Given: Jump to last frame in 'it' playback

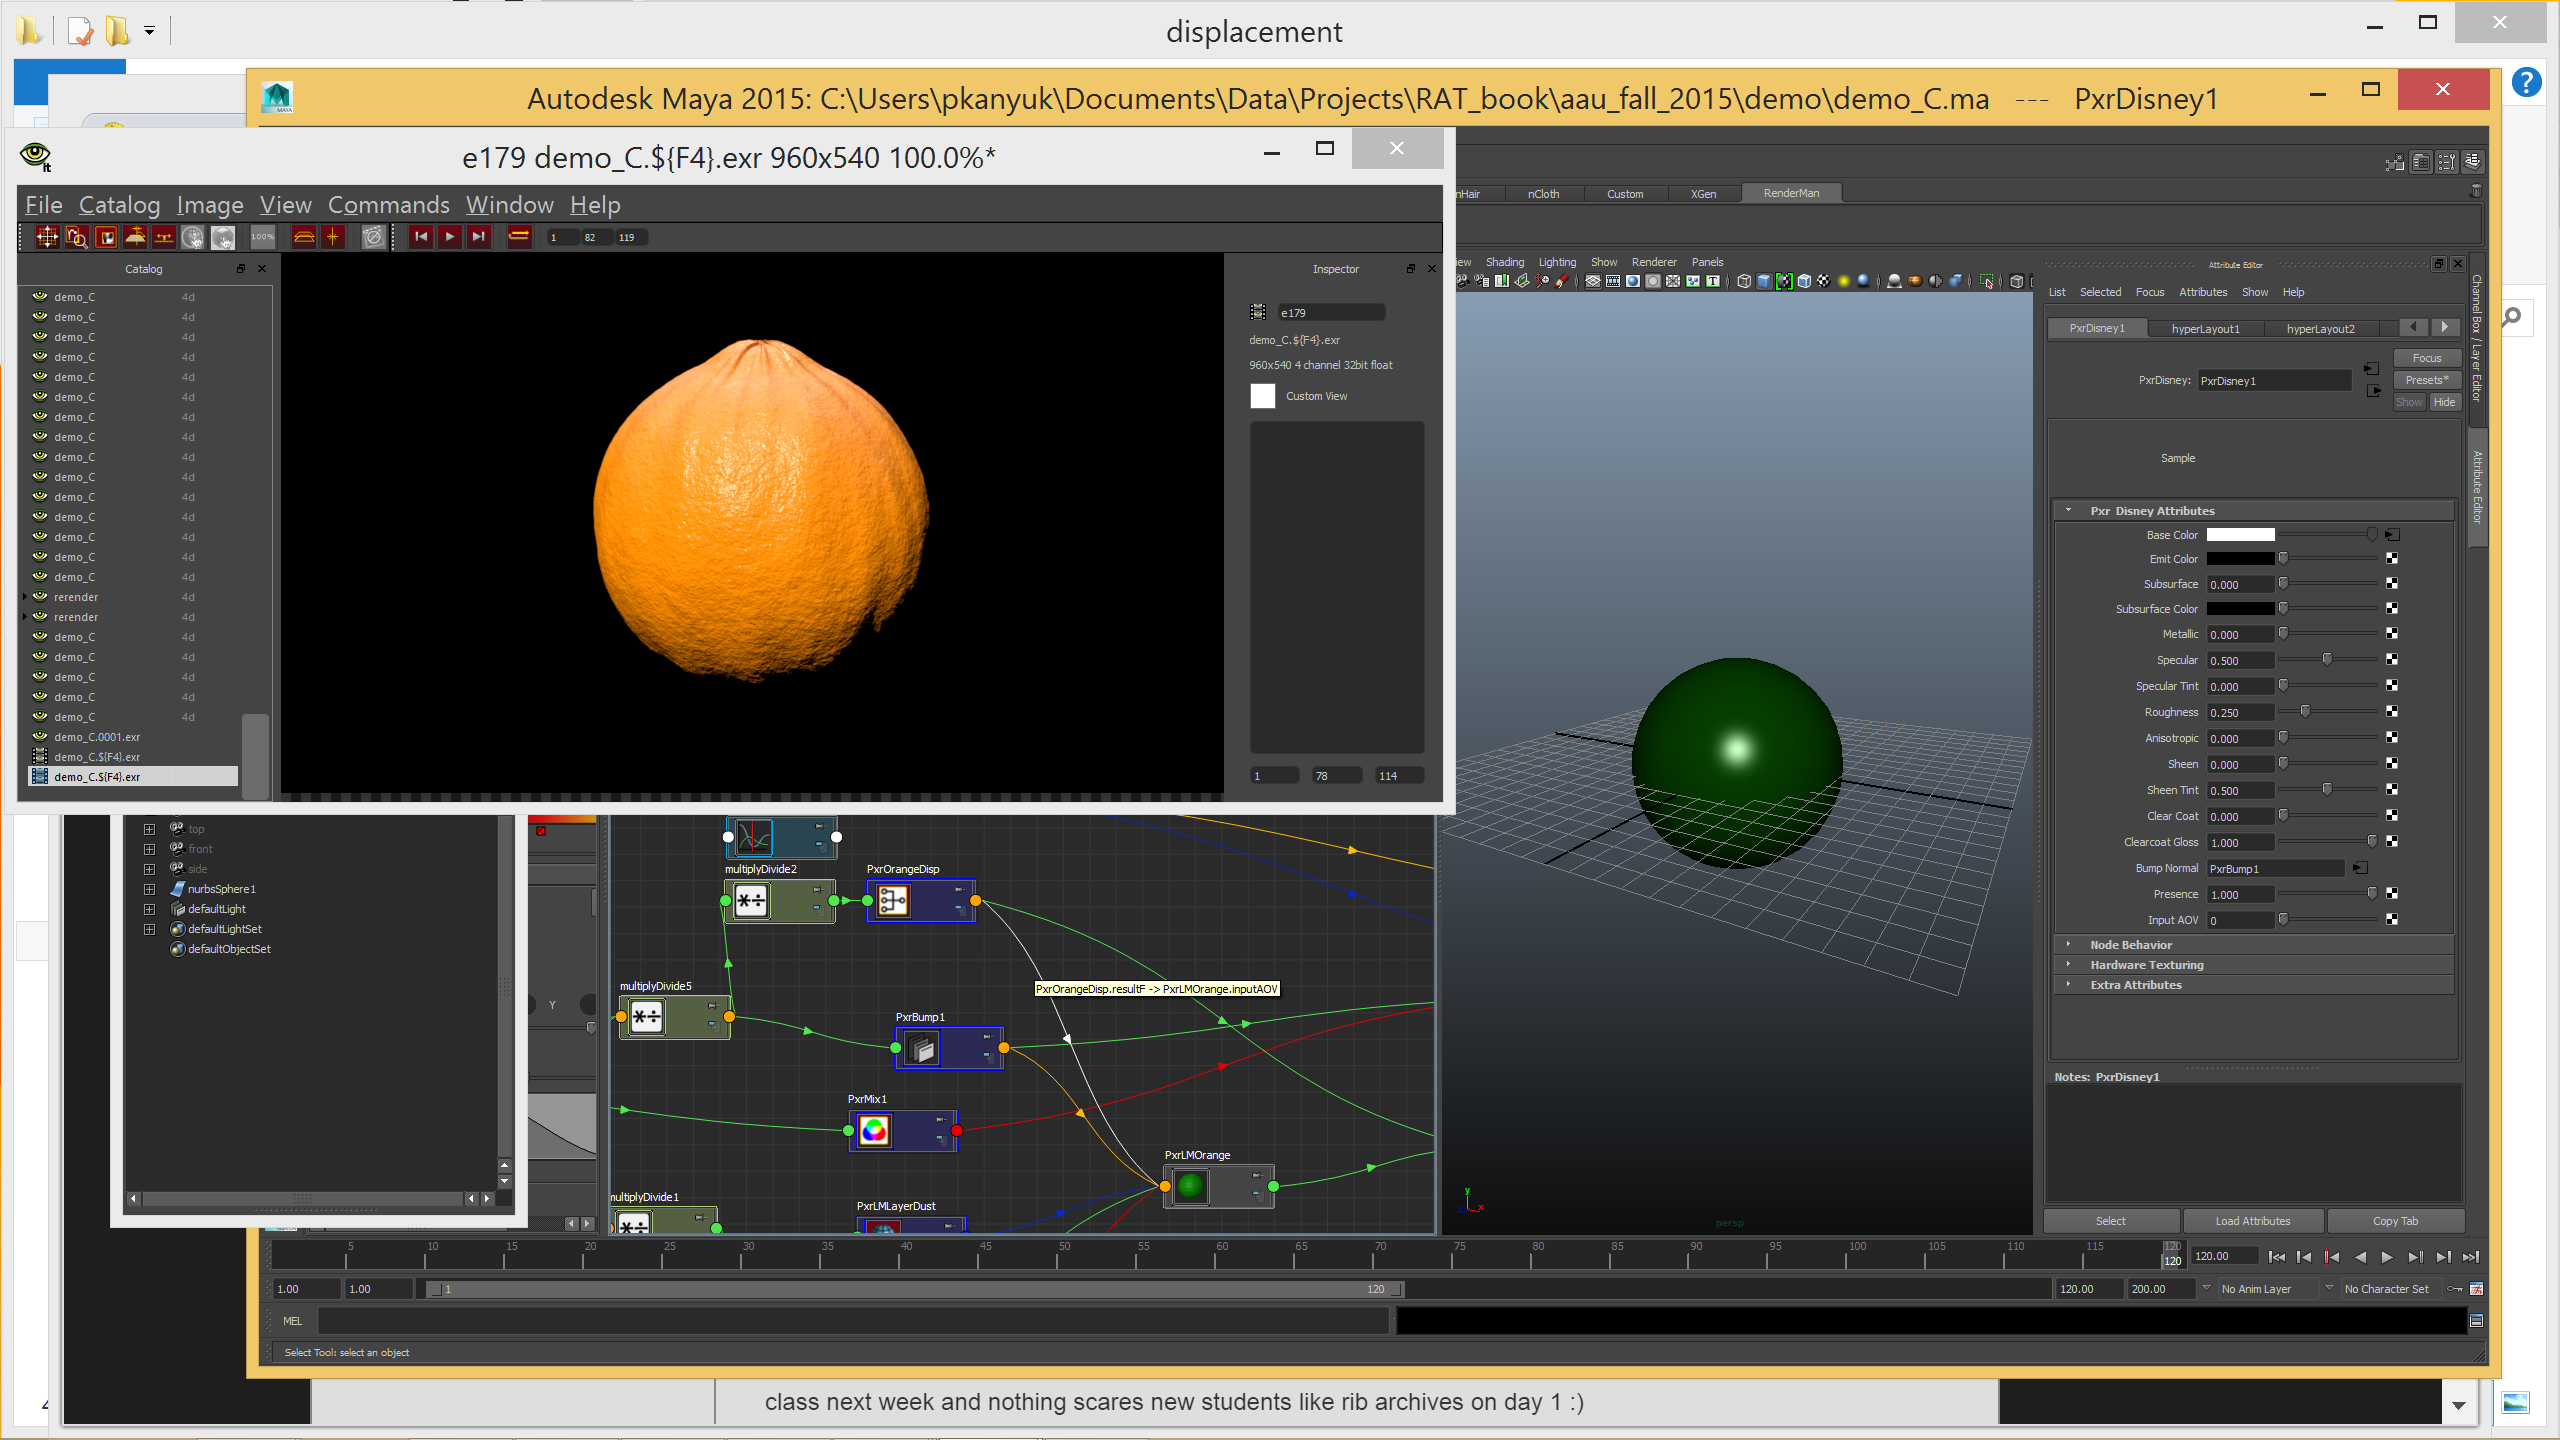Looking at the screenshot, I should pos(479,237).
